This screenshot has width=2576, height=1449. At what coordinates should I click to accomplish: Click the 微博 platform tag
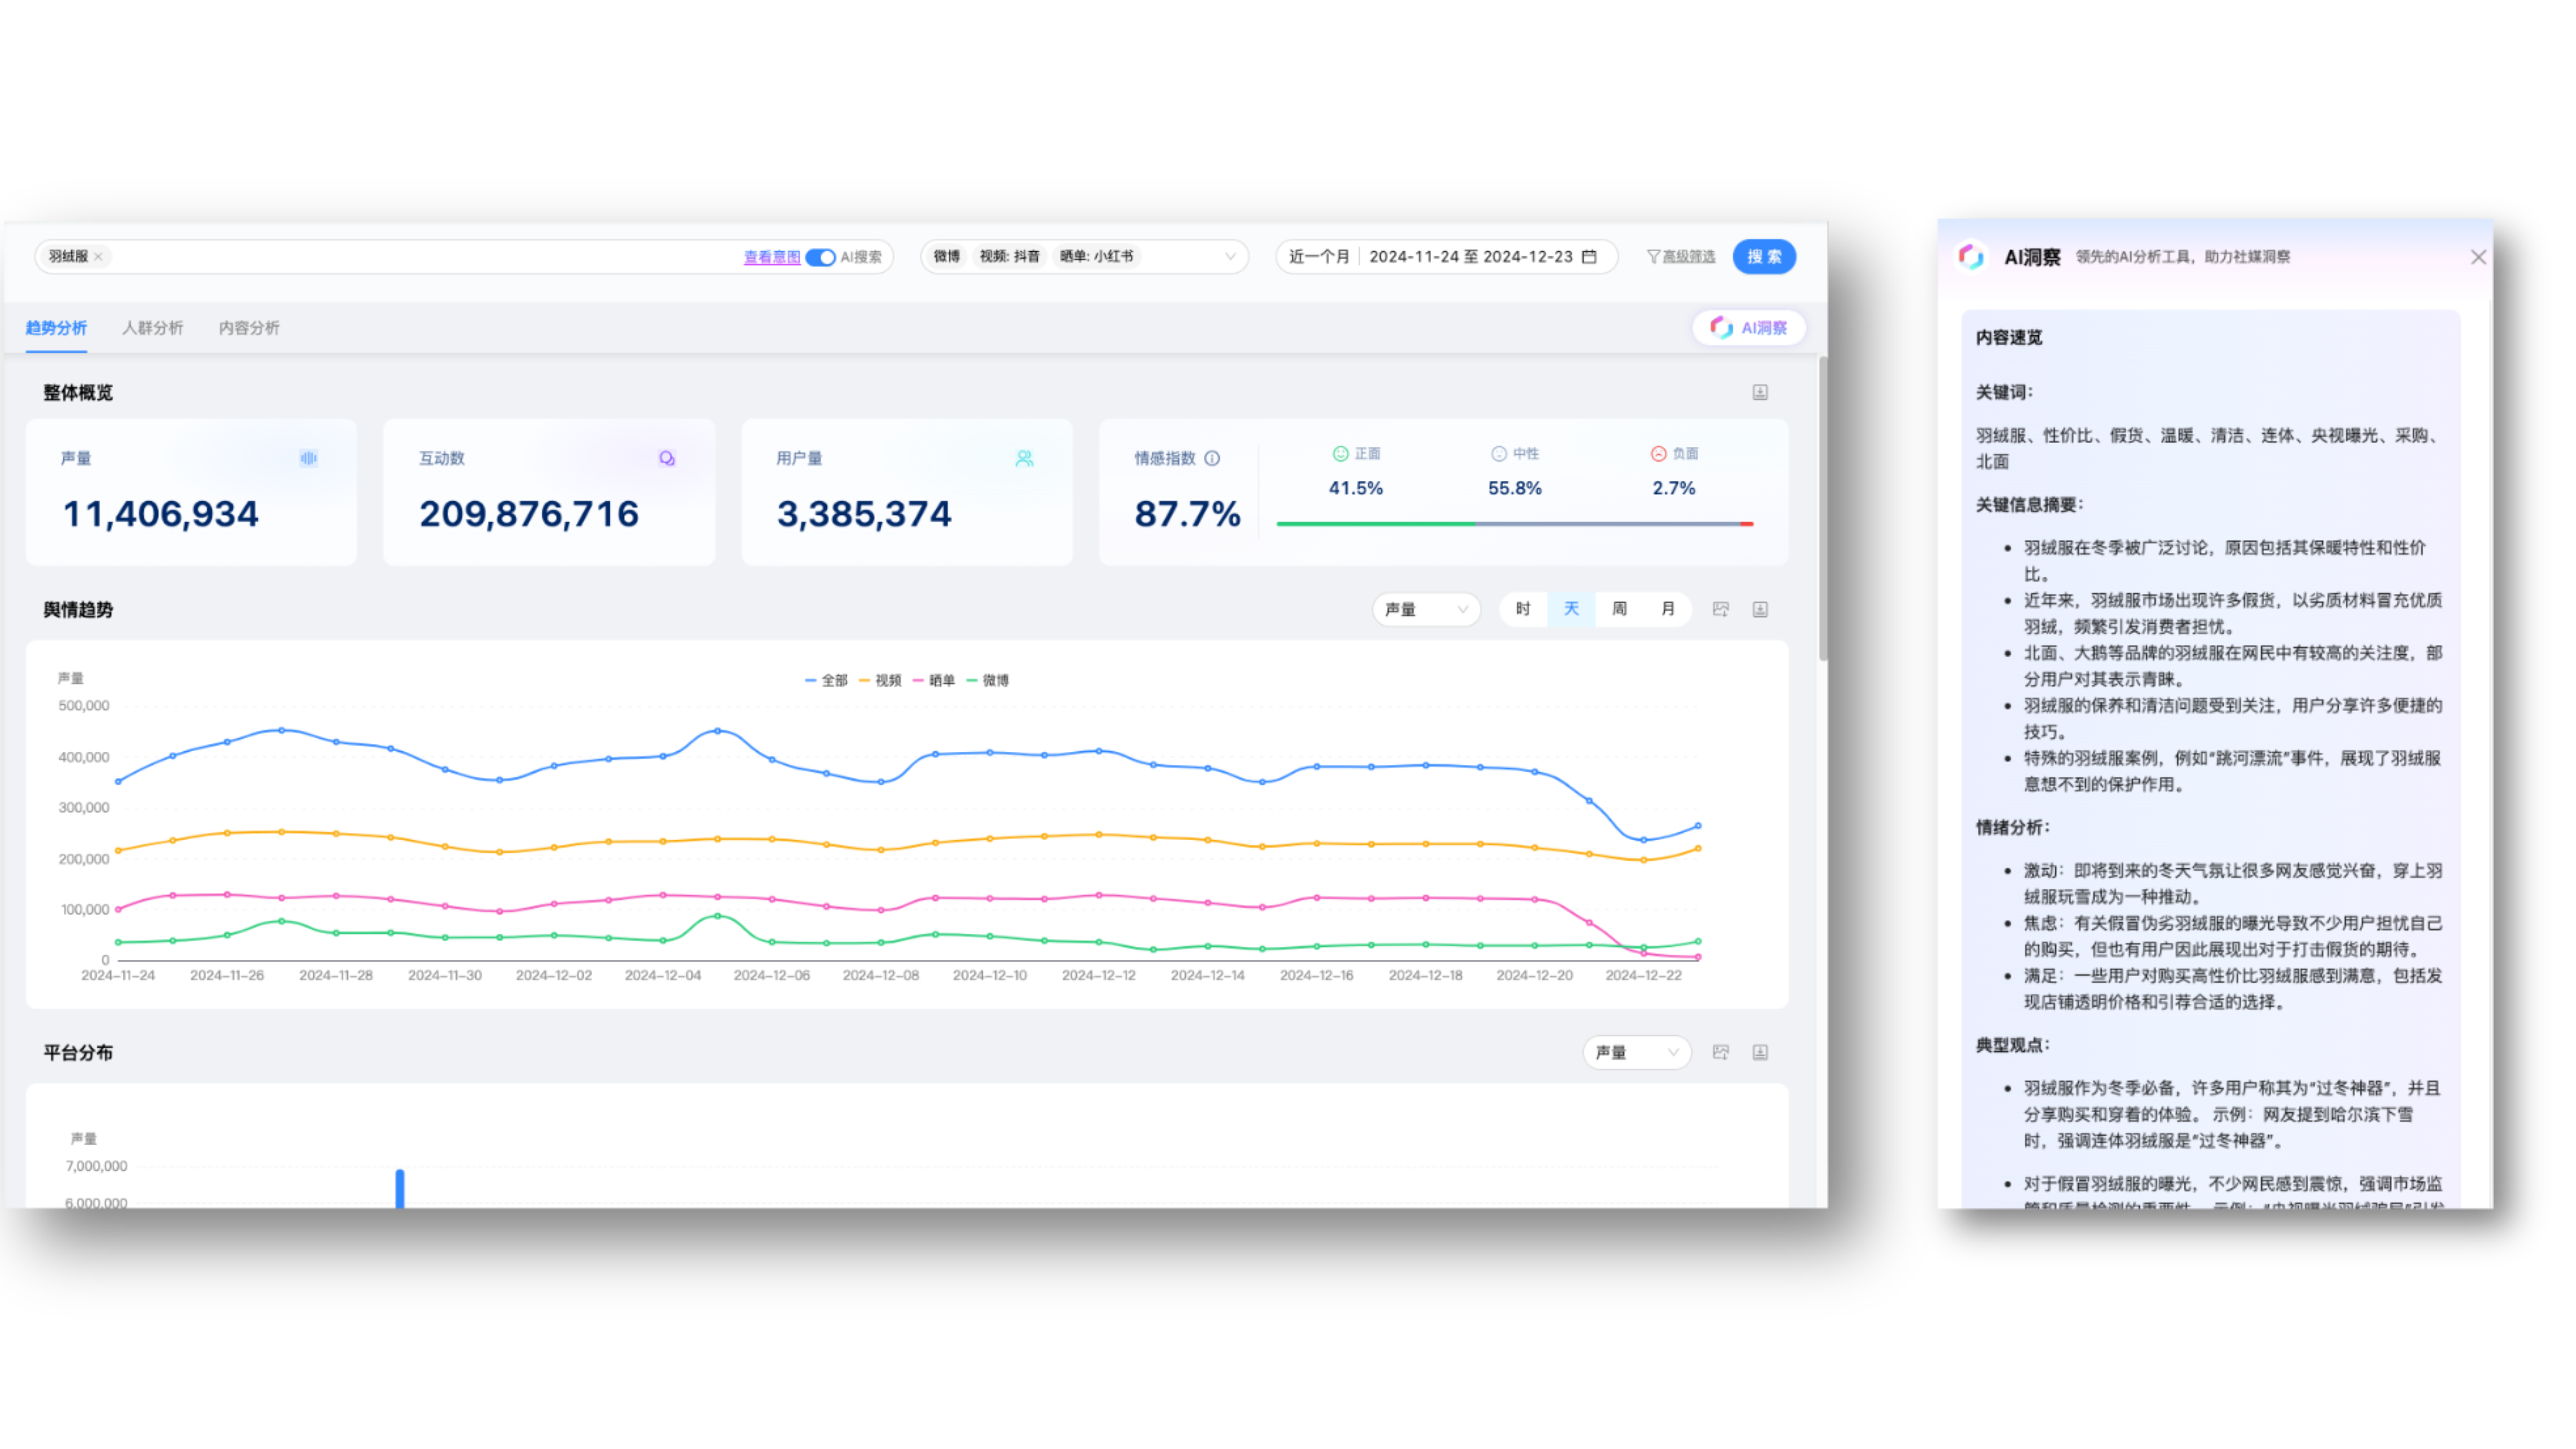[x=946, y=257]
